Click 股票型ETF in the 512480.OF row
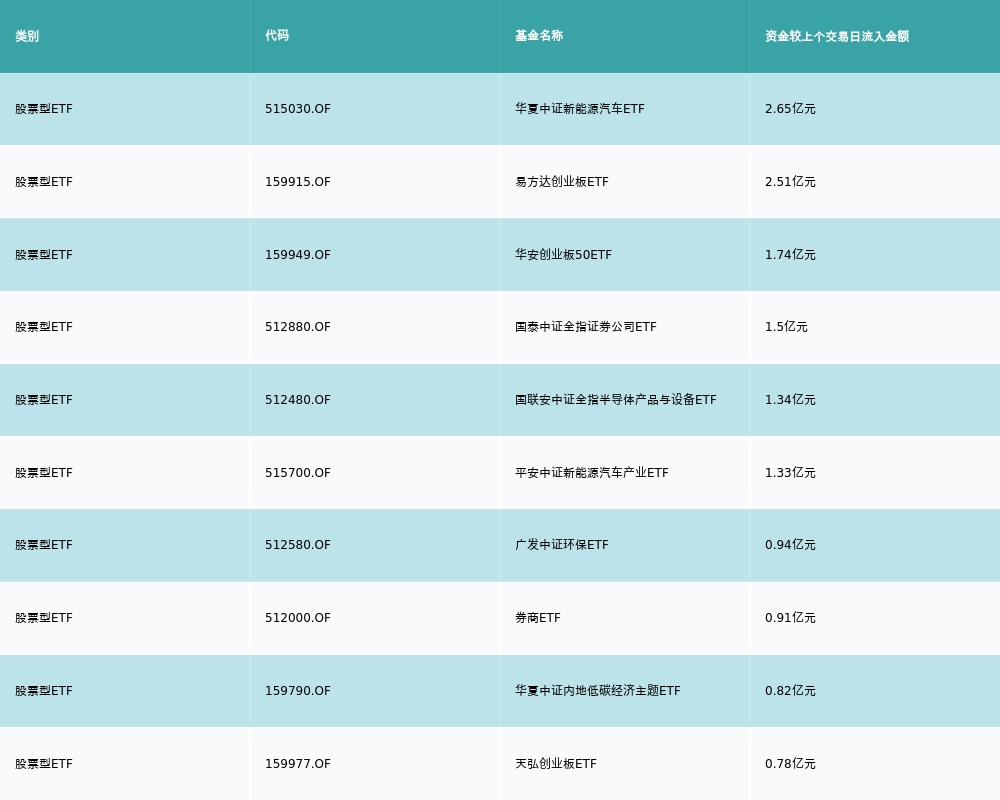The image size is (1000, 800). 44,399
